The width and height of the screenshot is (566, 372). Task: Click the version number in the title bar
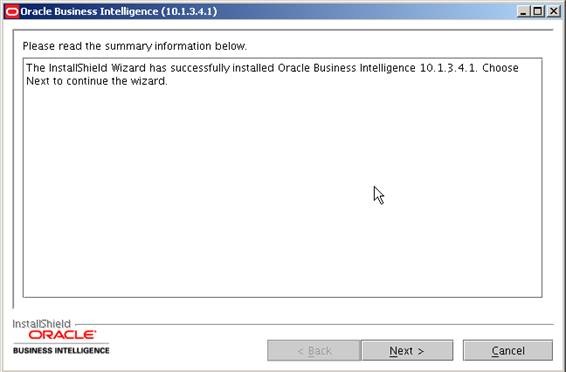click(189, 12)
